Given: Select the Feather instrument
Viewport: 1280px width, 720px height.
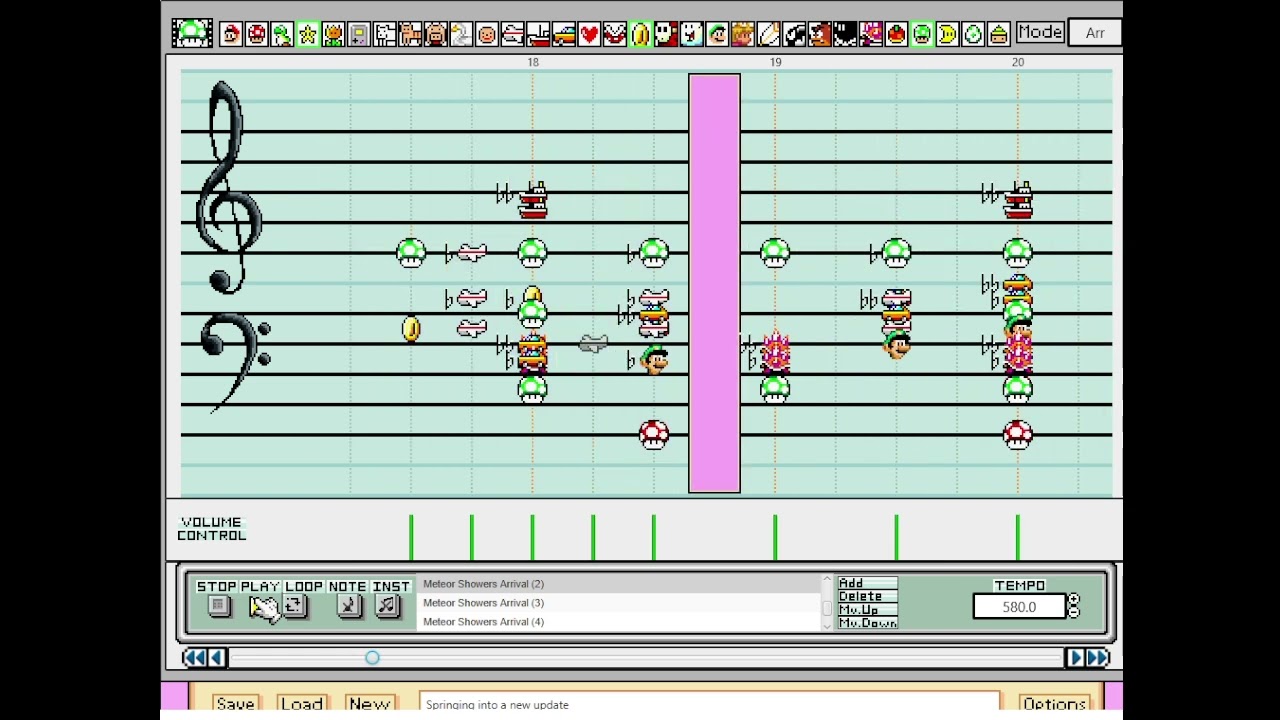Looking at the screenshot, I should [768, 34].
